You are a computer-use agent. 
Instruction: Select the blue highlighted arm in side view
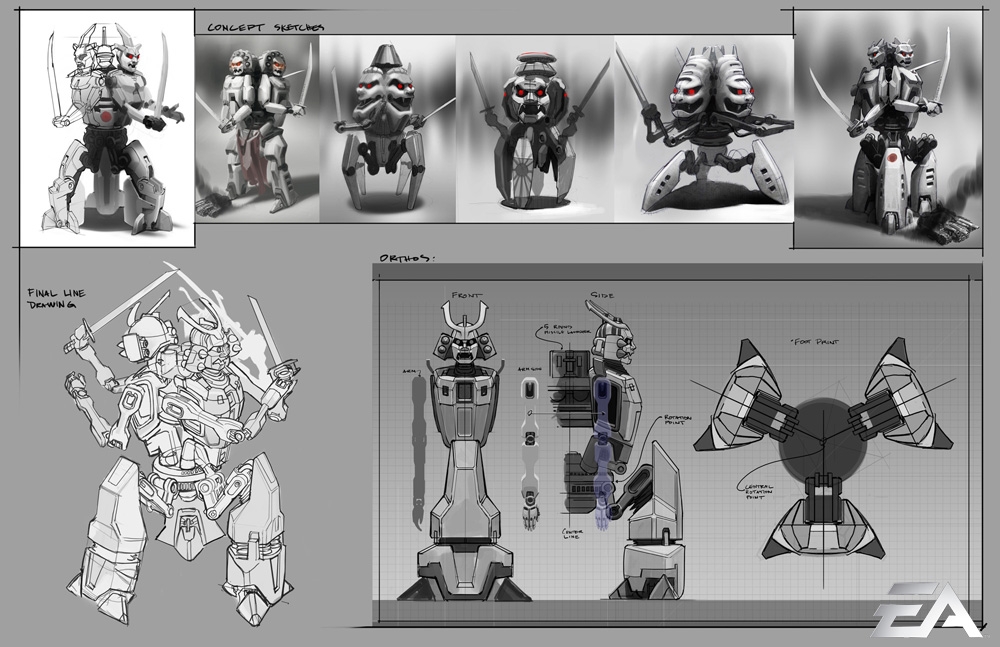[602, 453]
